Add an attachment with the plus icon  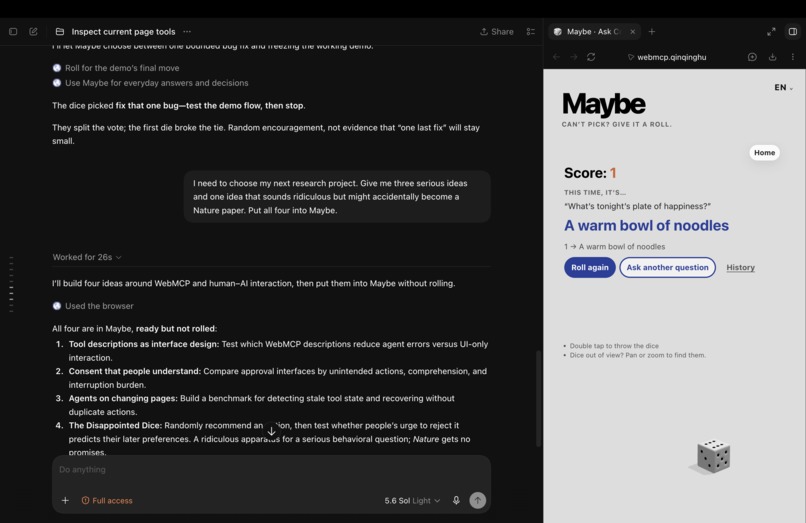pyautogui.click(x=65, y=500)
